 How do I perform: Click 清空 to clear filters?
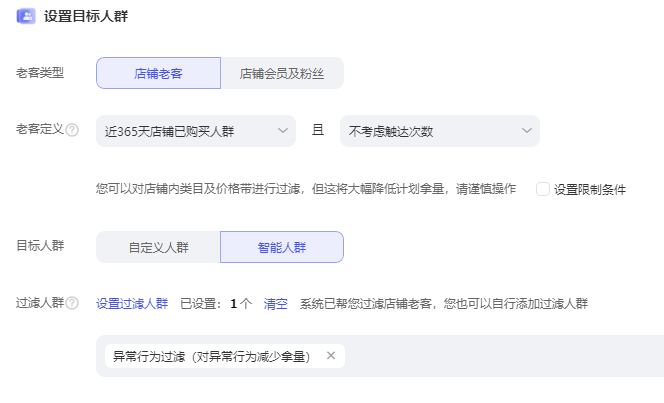click(275, 303)
